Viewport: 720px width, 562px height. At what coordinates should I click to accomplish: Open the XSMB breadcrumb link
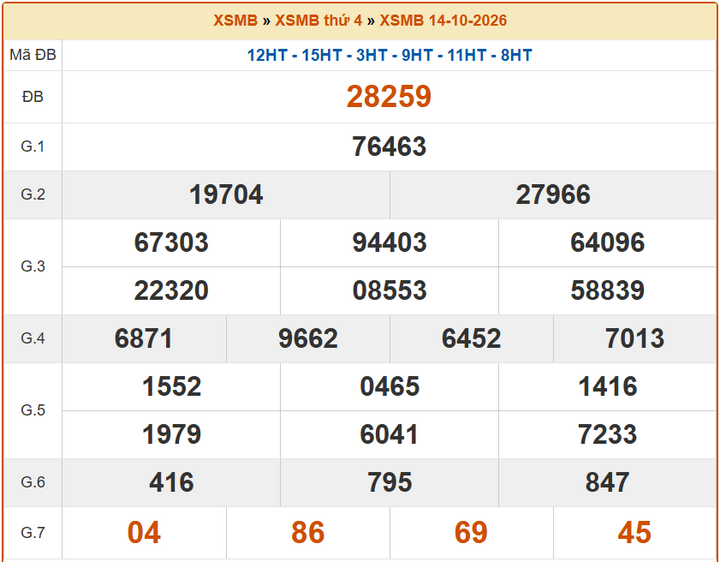point(235,21)
